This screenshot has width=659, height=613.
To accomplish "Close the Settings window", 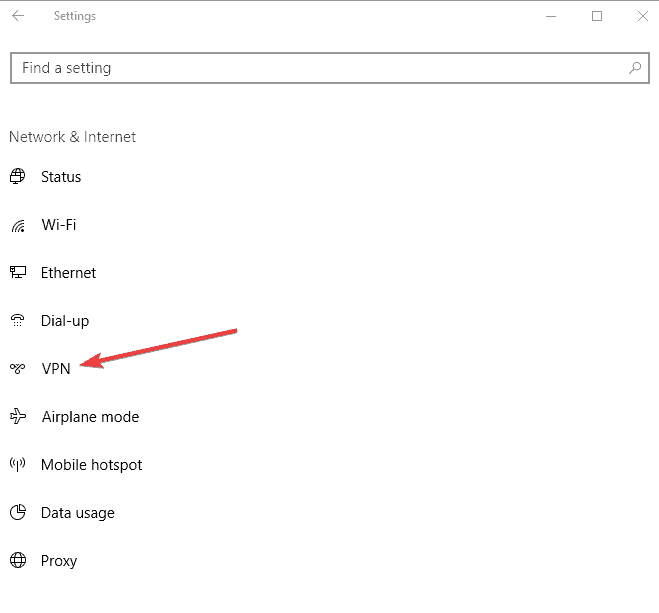I will (643, 16).
